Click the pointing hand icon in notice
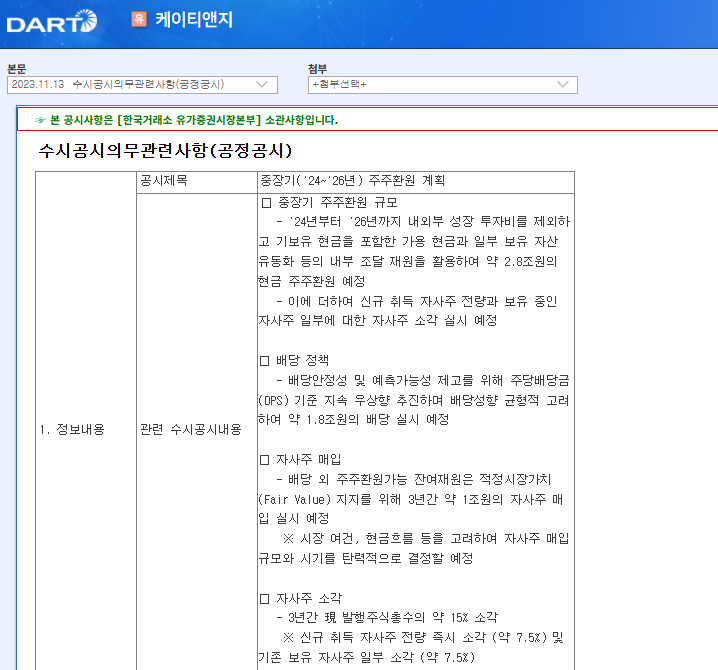718x670 pixels. 41,120
